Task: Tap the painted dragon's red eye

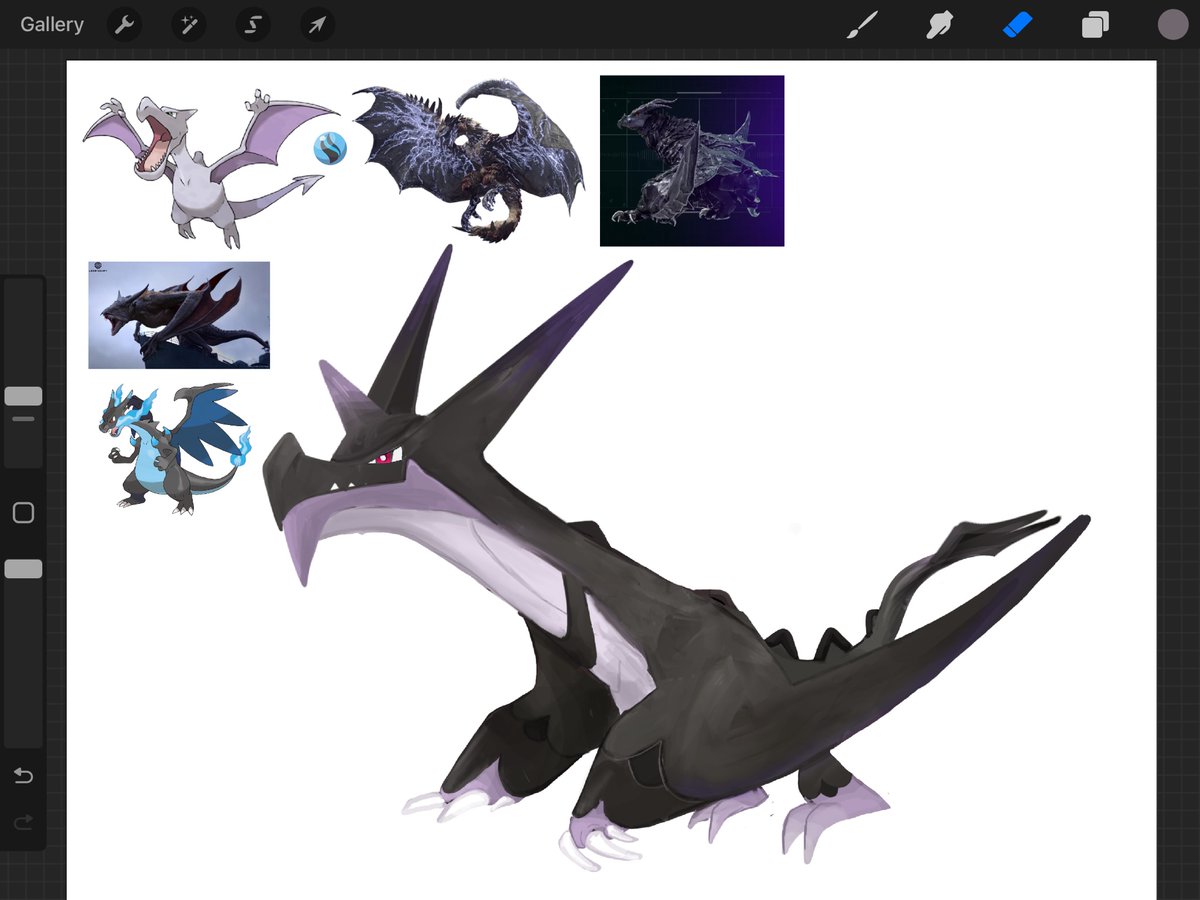Action: point(384,457)
